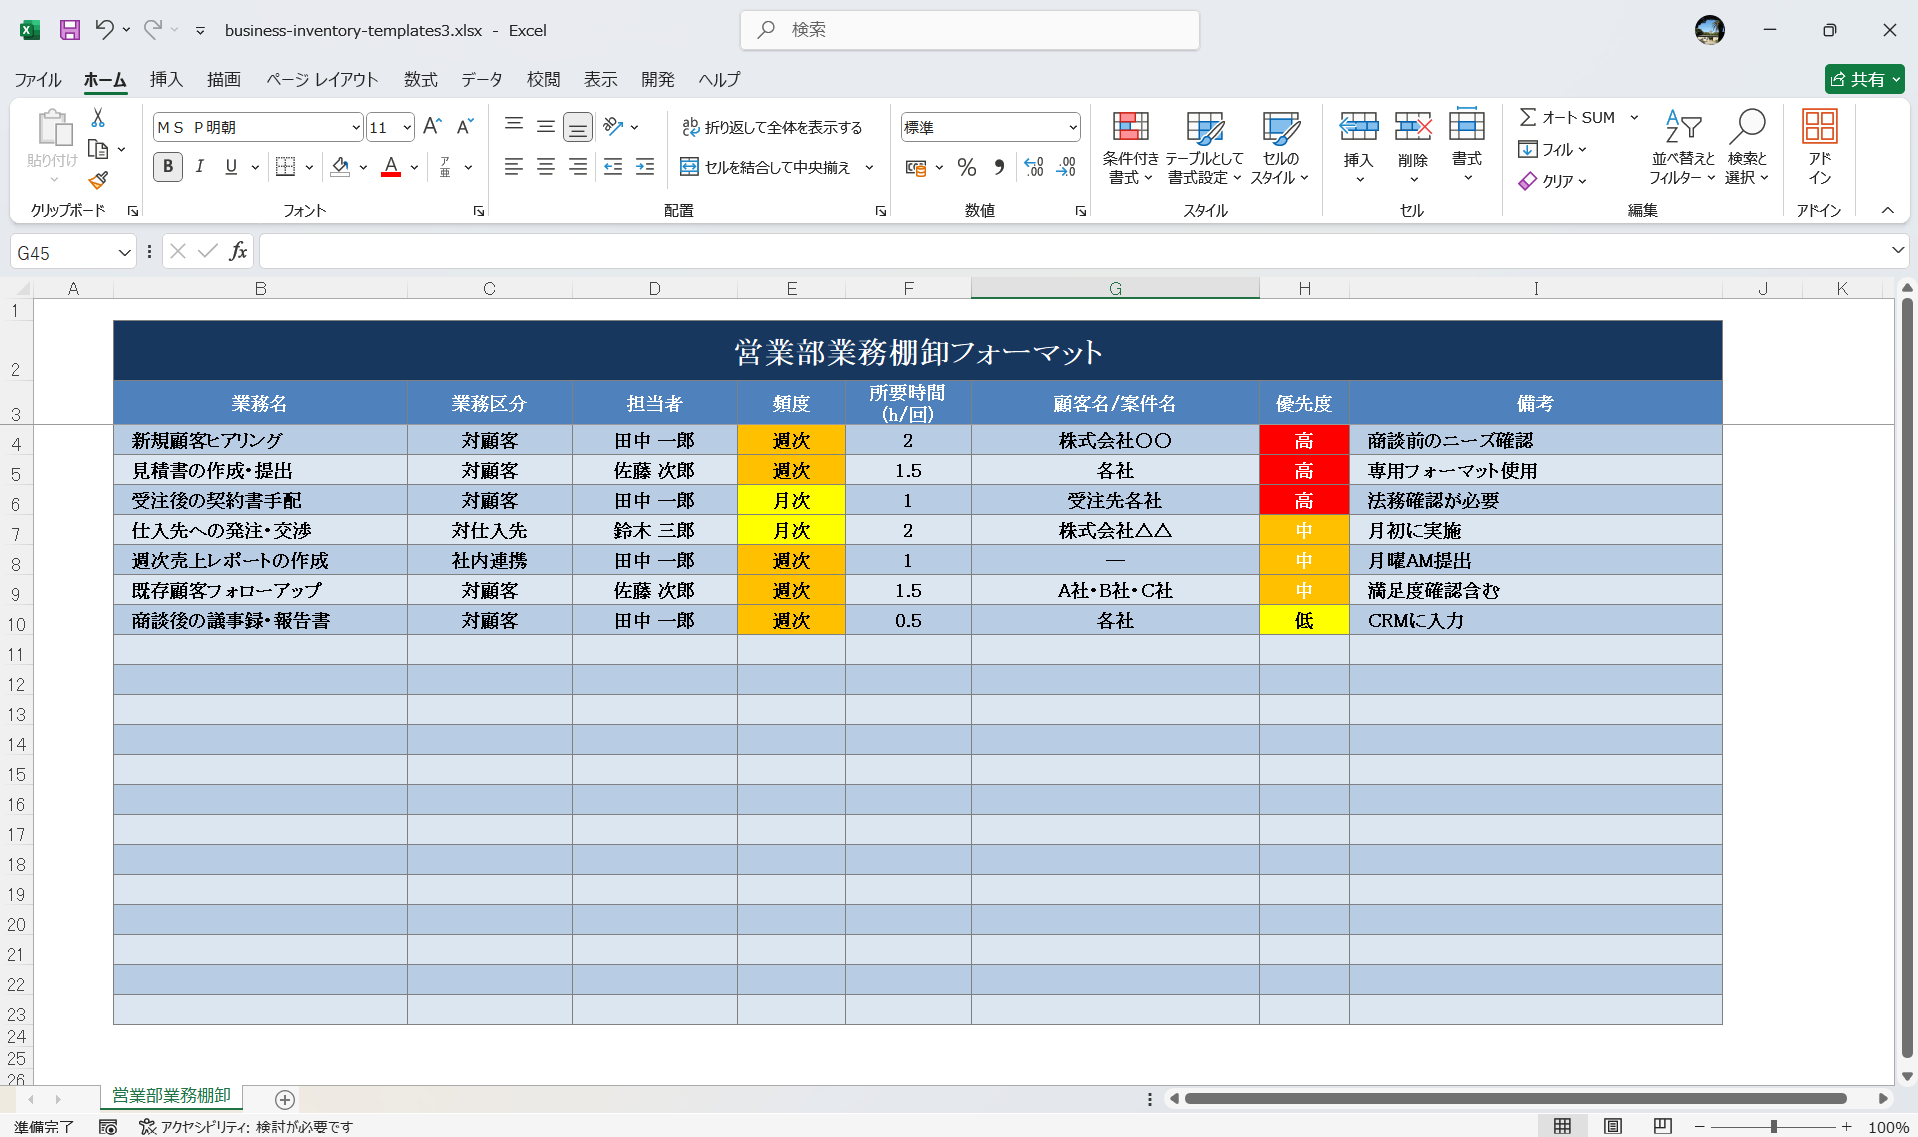
Task: Increase font size with the large A icon
Action: click(x=432, y=126)
